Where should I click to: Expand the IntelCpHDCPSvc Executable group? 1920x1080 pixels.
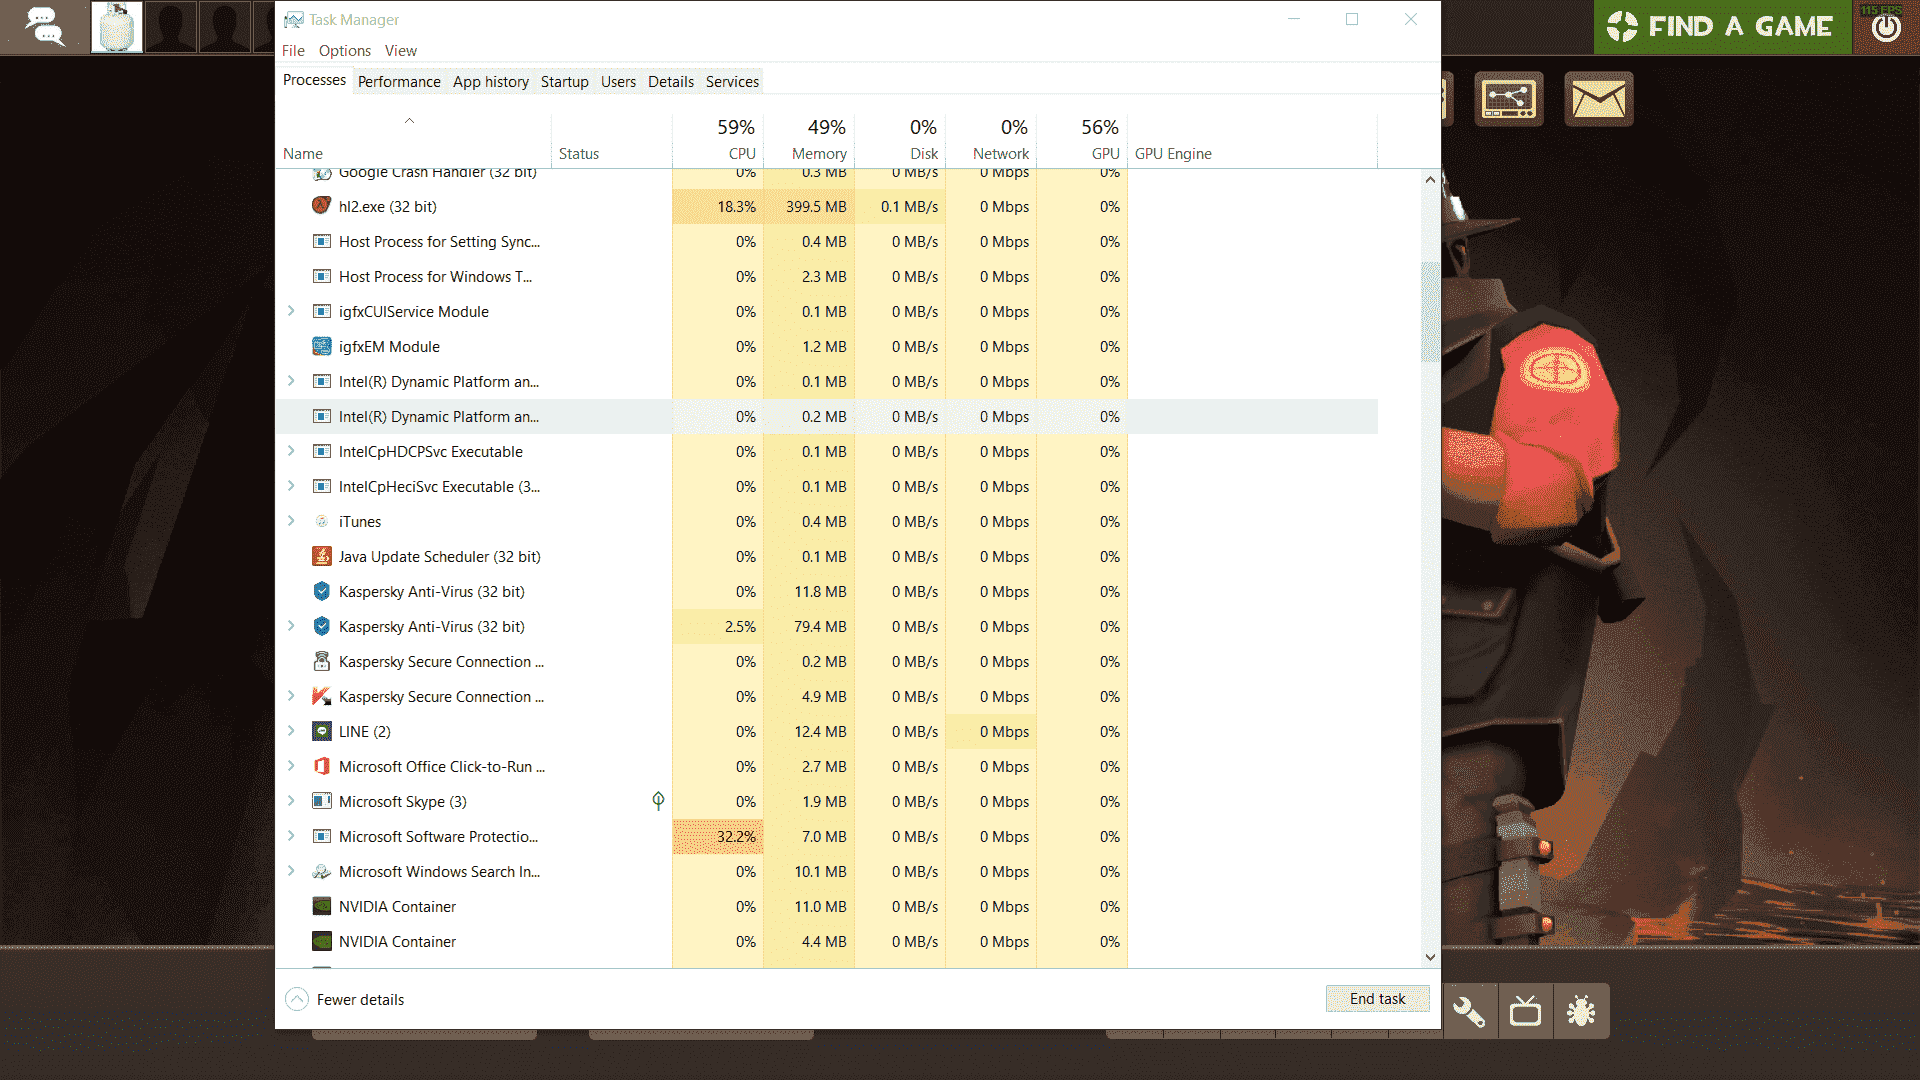coord(291,451)
